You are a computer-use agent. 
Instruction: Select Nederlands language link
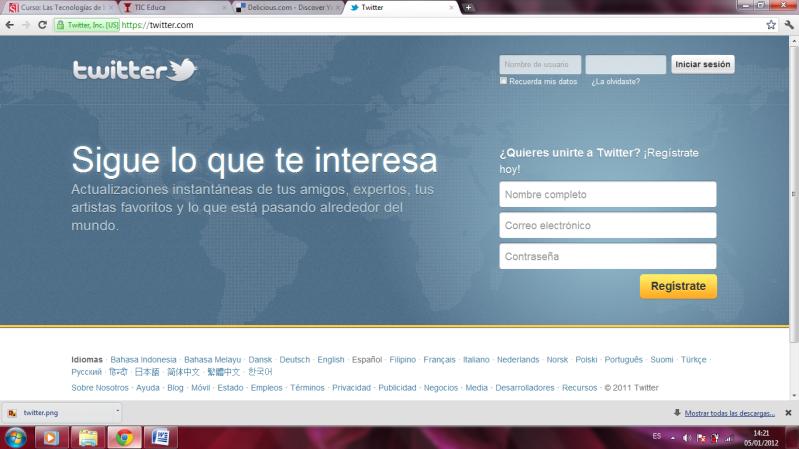[x=518, y=359]
